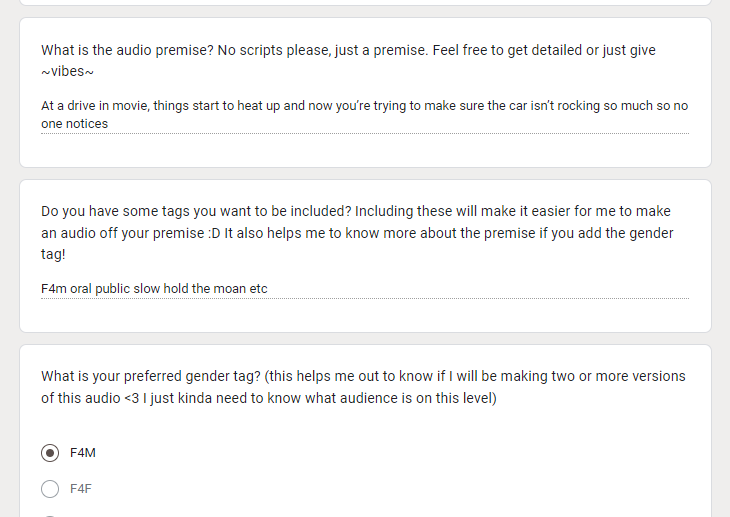The image size is (730, 517).
Task: Click the "~vibes~" text in premise question
Action: coord(68,71)
